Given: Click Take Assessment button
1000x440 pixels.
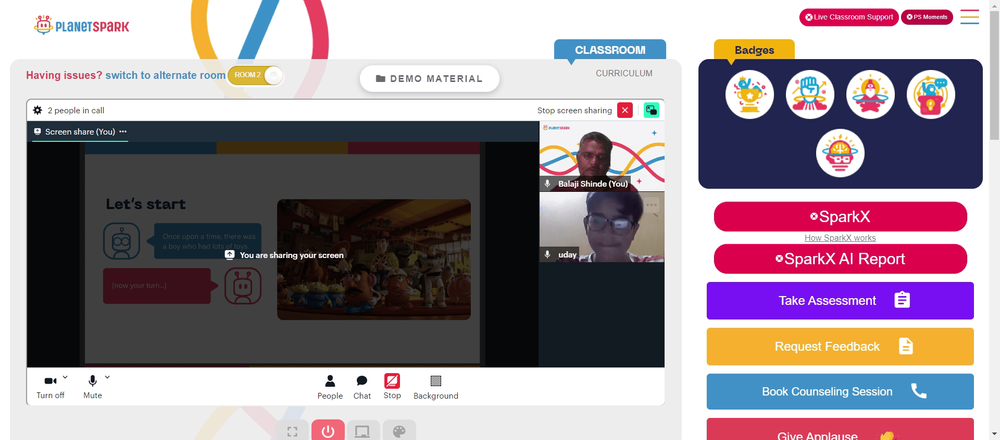Looking at the screenshot, I should tap(840, 300).
